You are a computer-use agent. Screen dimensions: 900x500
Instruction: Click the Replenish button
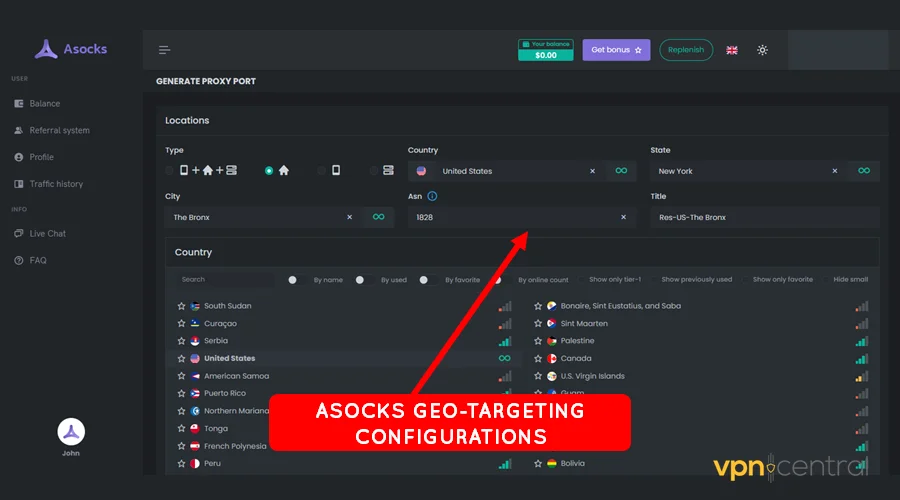pyautogui.click(x=686, y=50)
